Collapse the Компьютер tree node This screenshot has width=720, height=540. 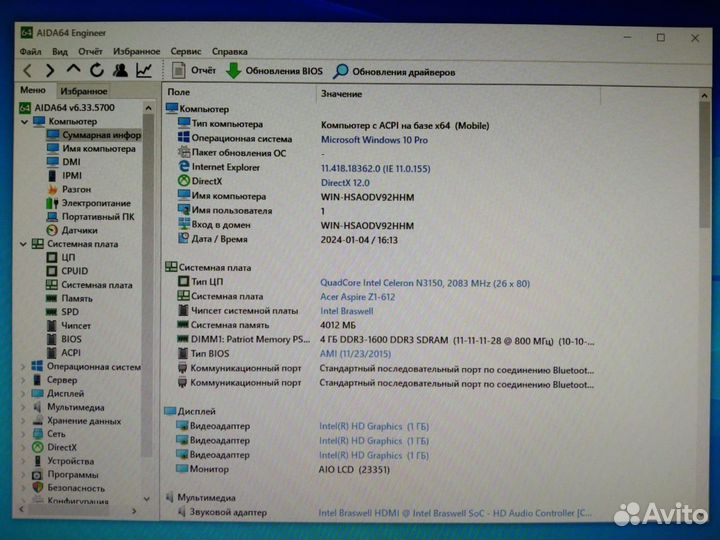(x=24, y=122)
